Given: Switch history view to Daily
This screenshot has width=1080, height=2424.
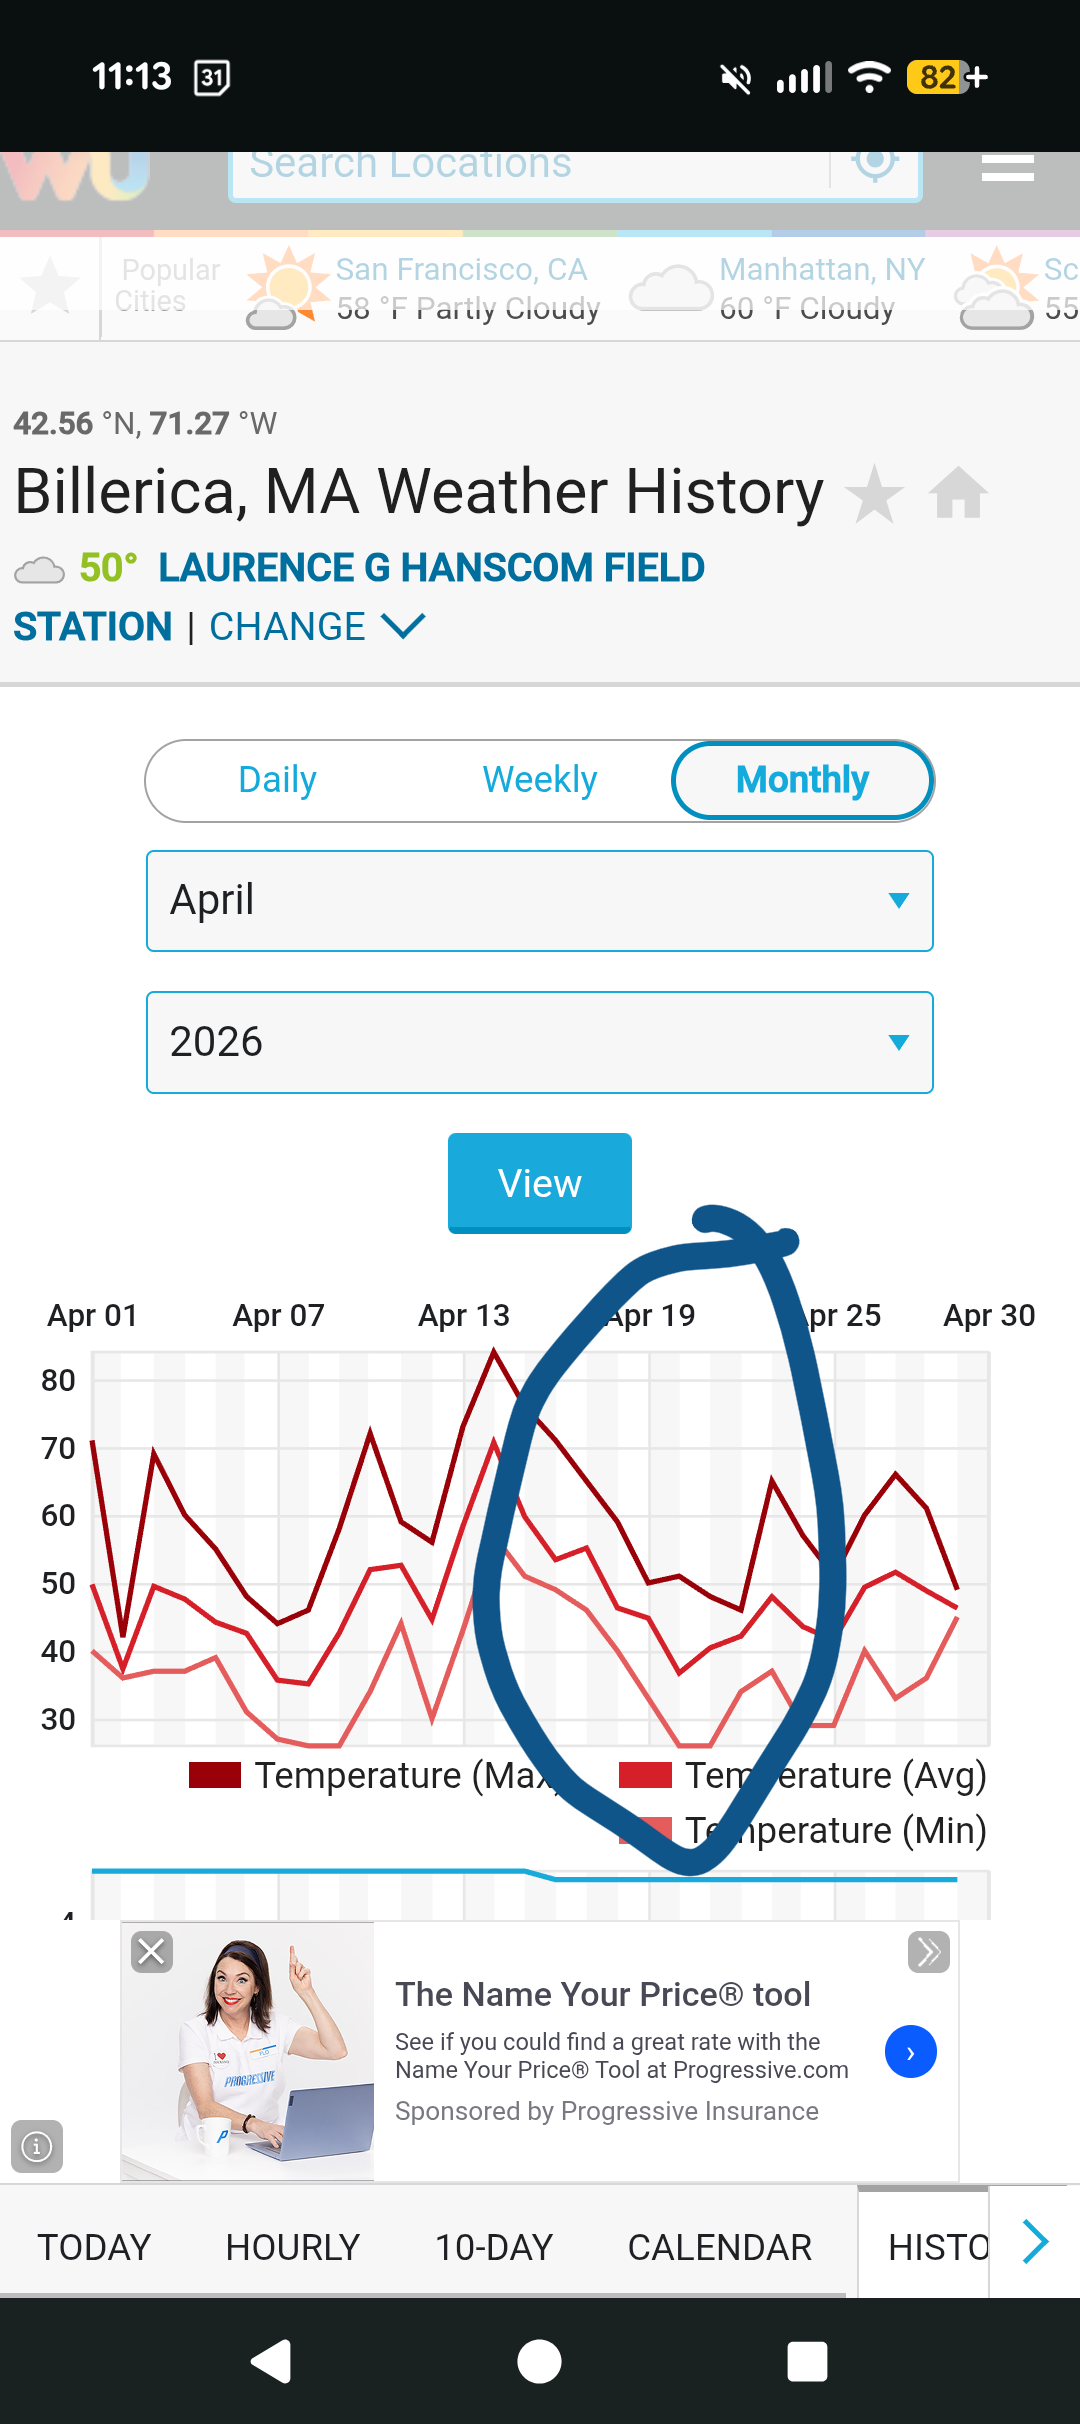Looking at the screenshot, I should point(277,780).
